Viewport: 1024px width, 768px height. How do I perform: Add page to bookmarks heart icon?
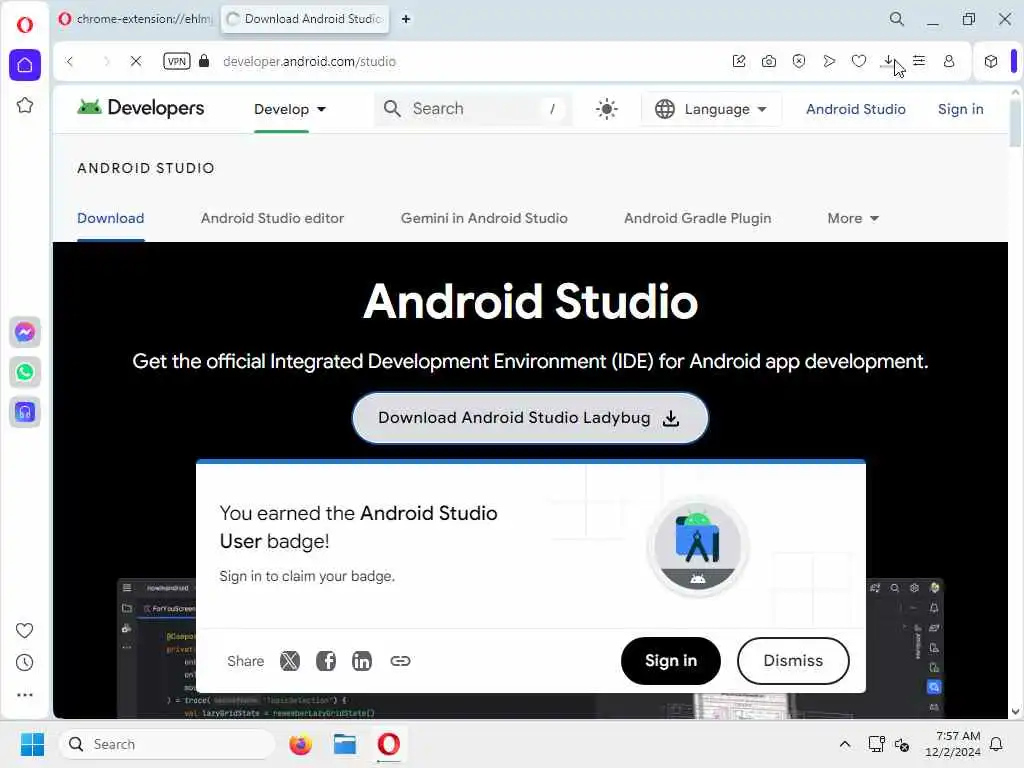coord(859,61)
